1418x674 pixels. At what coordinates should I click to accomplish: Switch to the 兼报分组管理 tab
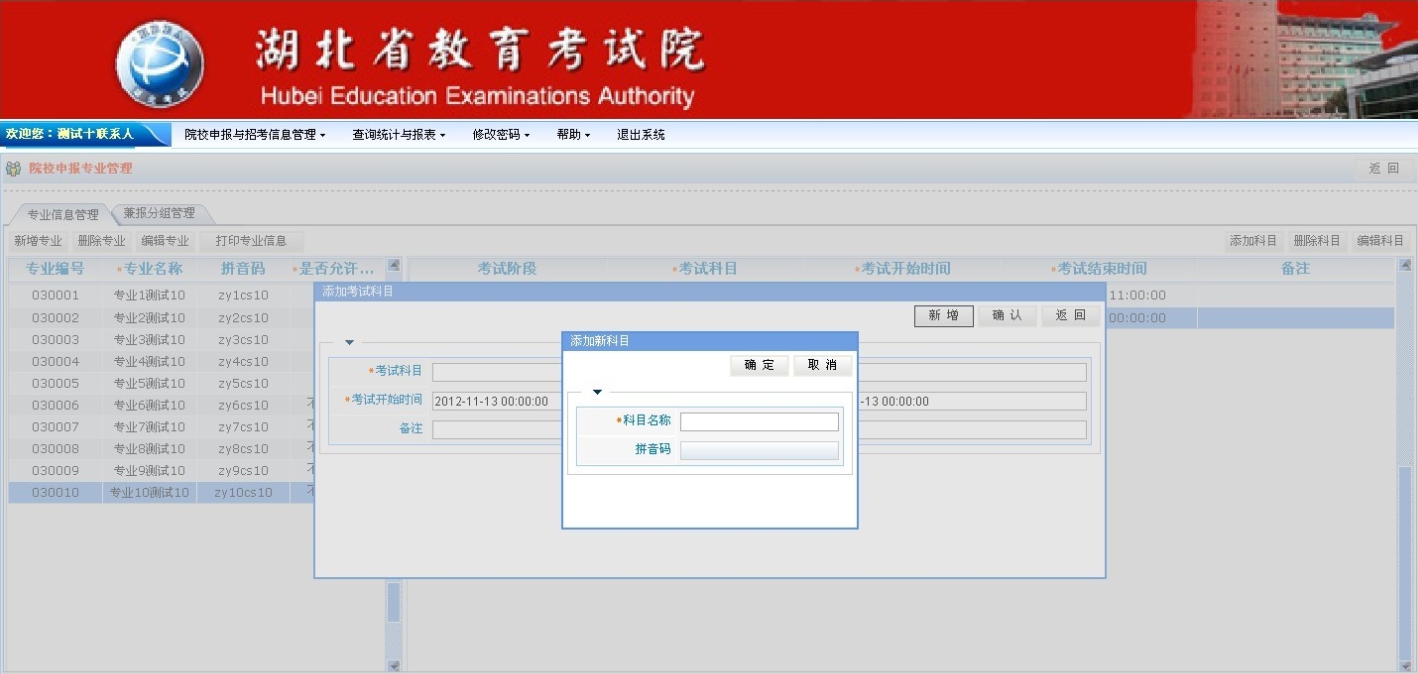(159, 213)
